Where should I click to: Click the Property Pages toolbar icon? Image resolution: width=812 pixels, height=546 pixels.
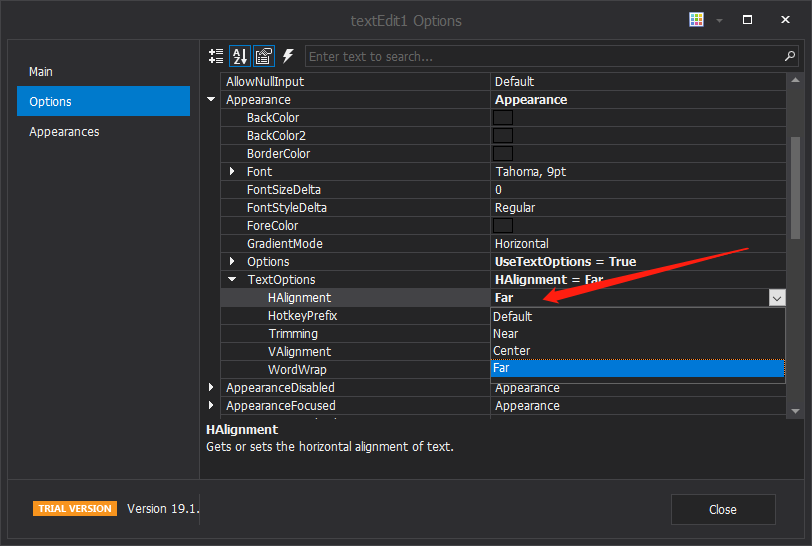tap(264, 56)
